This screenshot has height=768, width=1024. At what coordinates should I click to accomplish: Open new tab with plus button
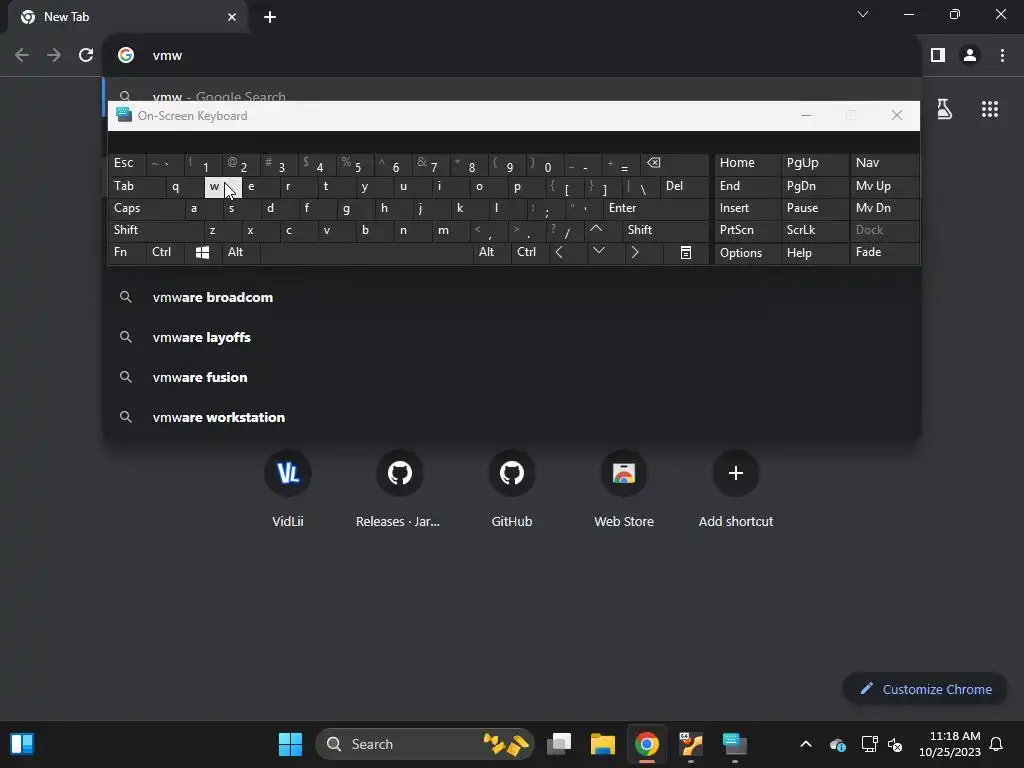click(270, 17)
